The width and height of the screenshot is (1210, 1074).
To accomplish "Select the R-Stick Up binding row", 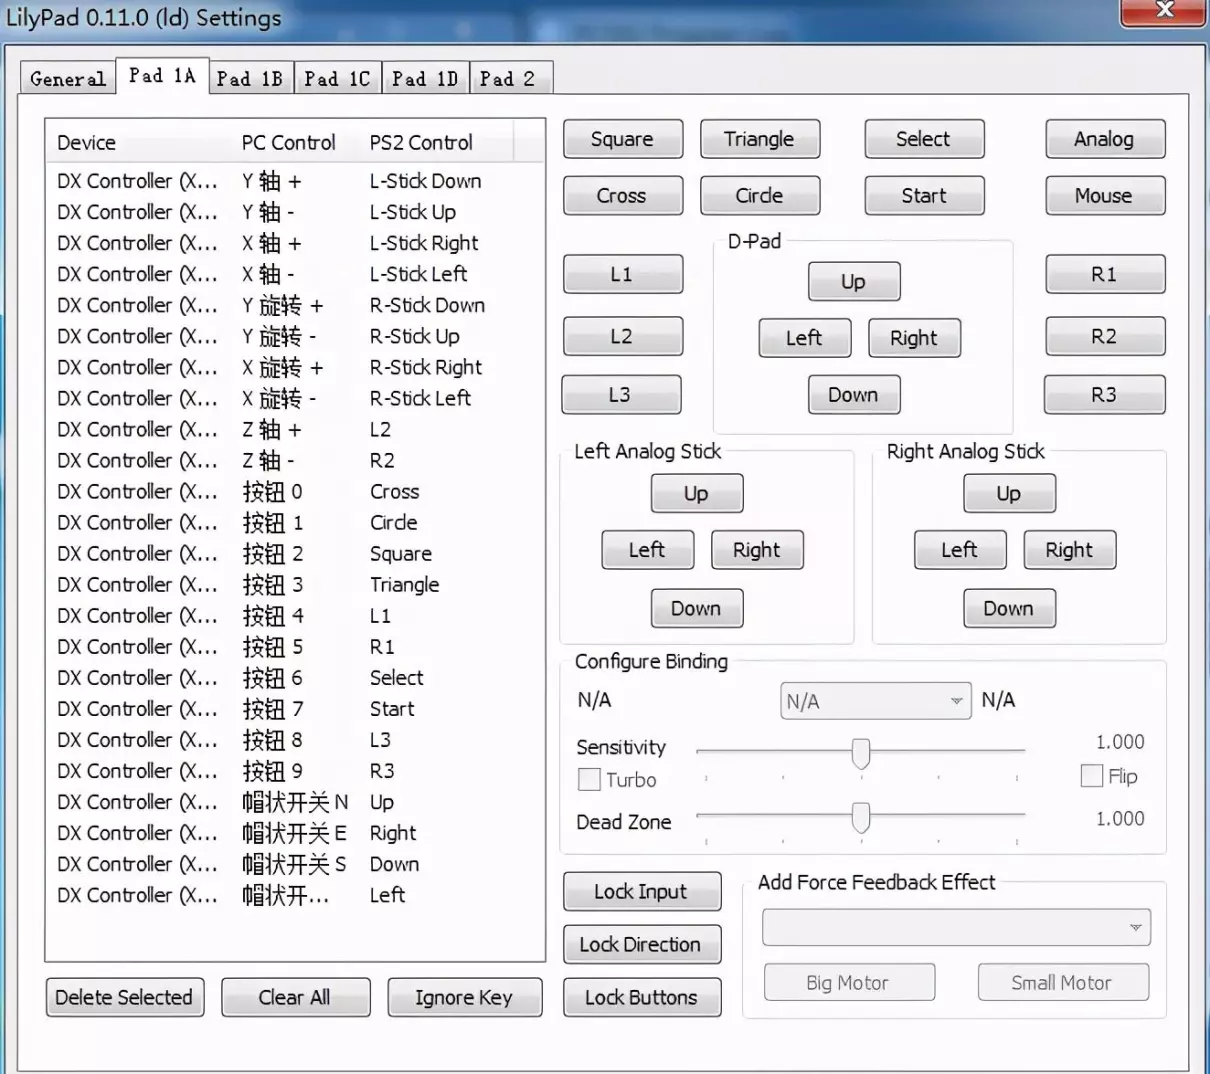I will 295,336.
